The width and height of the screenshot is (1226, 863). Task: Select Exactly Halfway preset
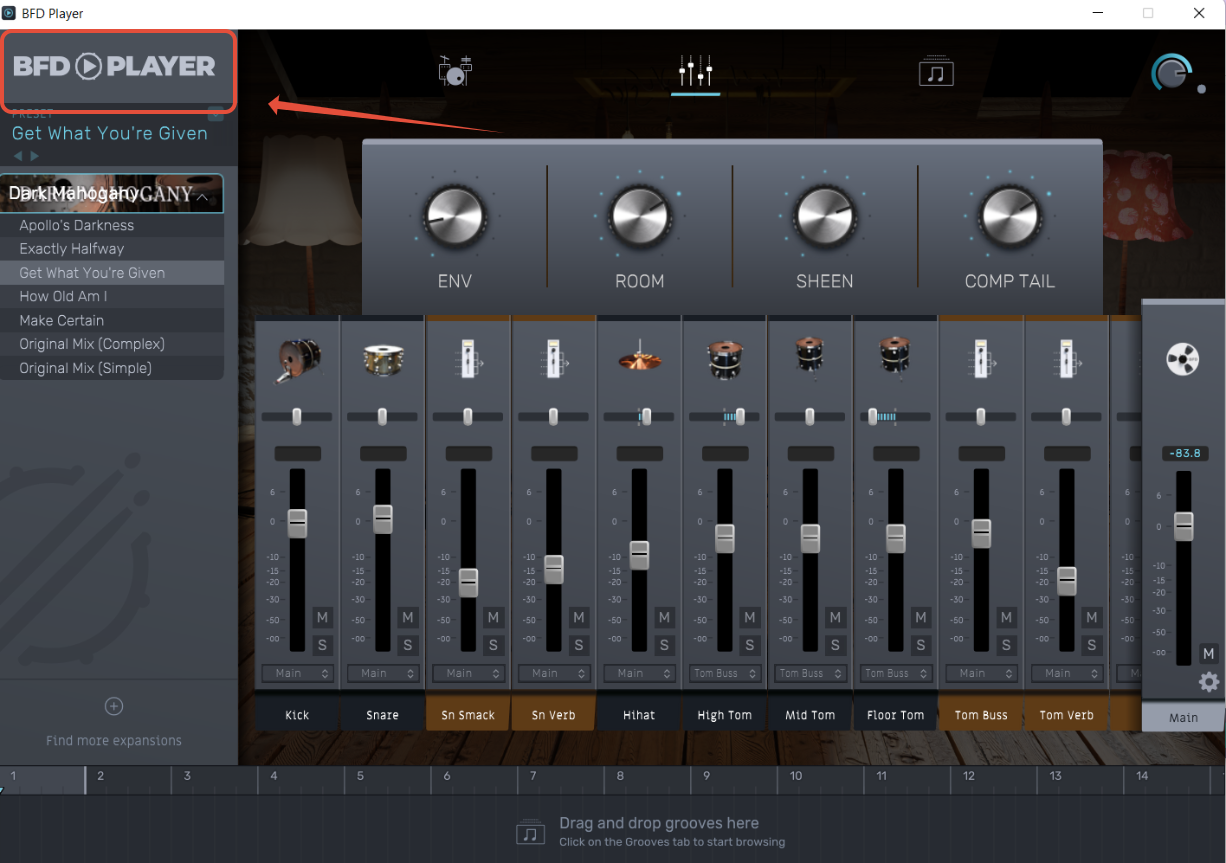(x=112, y=249)
